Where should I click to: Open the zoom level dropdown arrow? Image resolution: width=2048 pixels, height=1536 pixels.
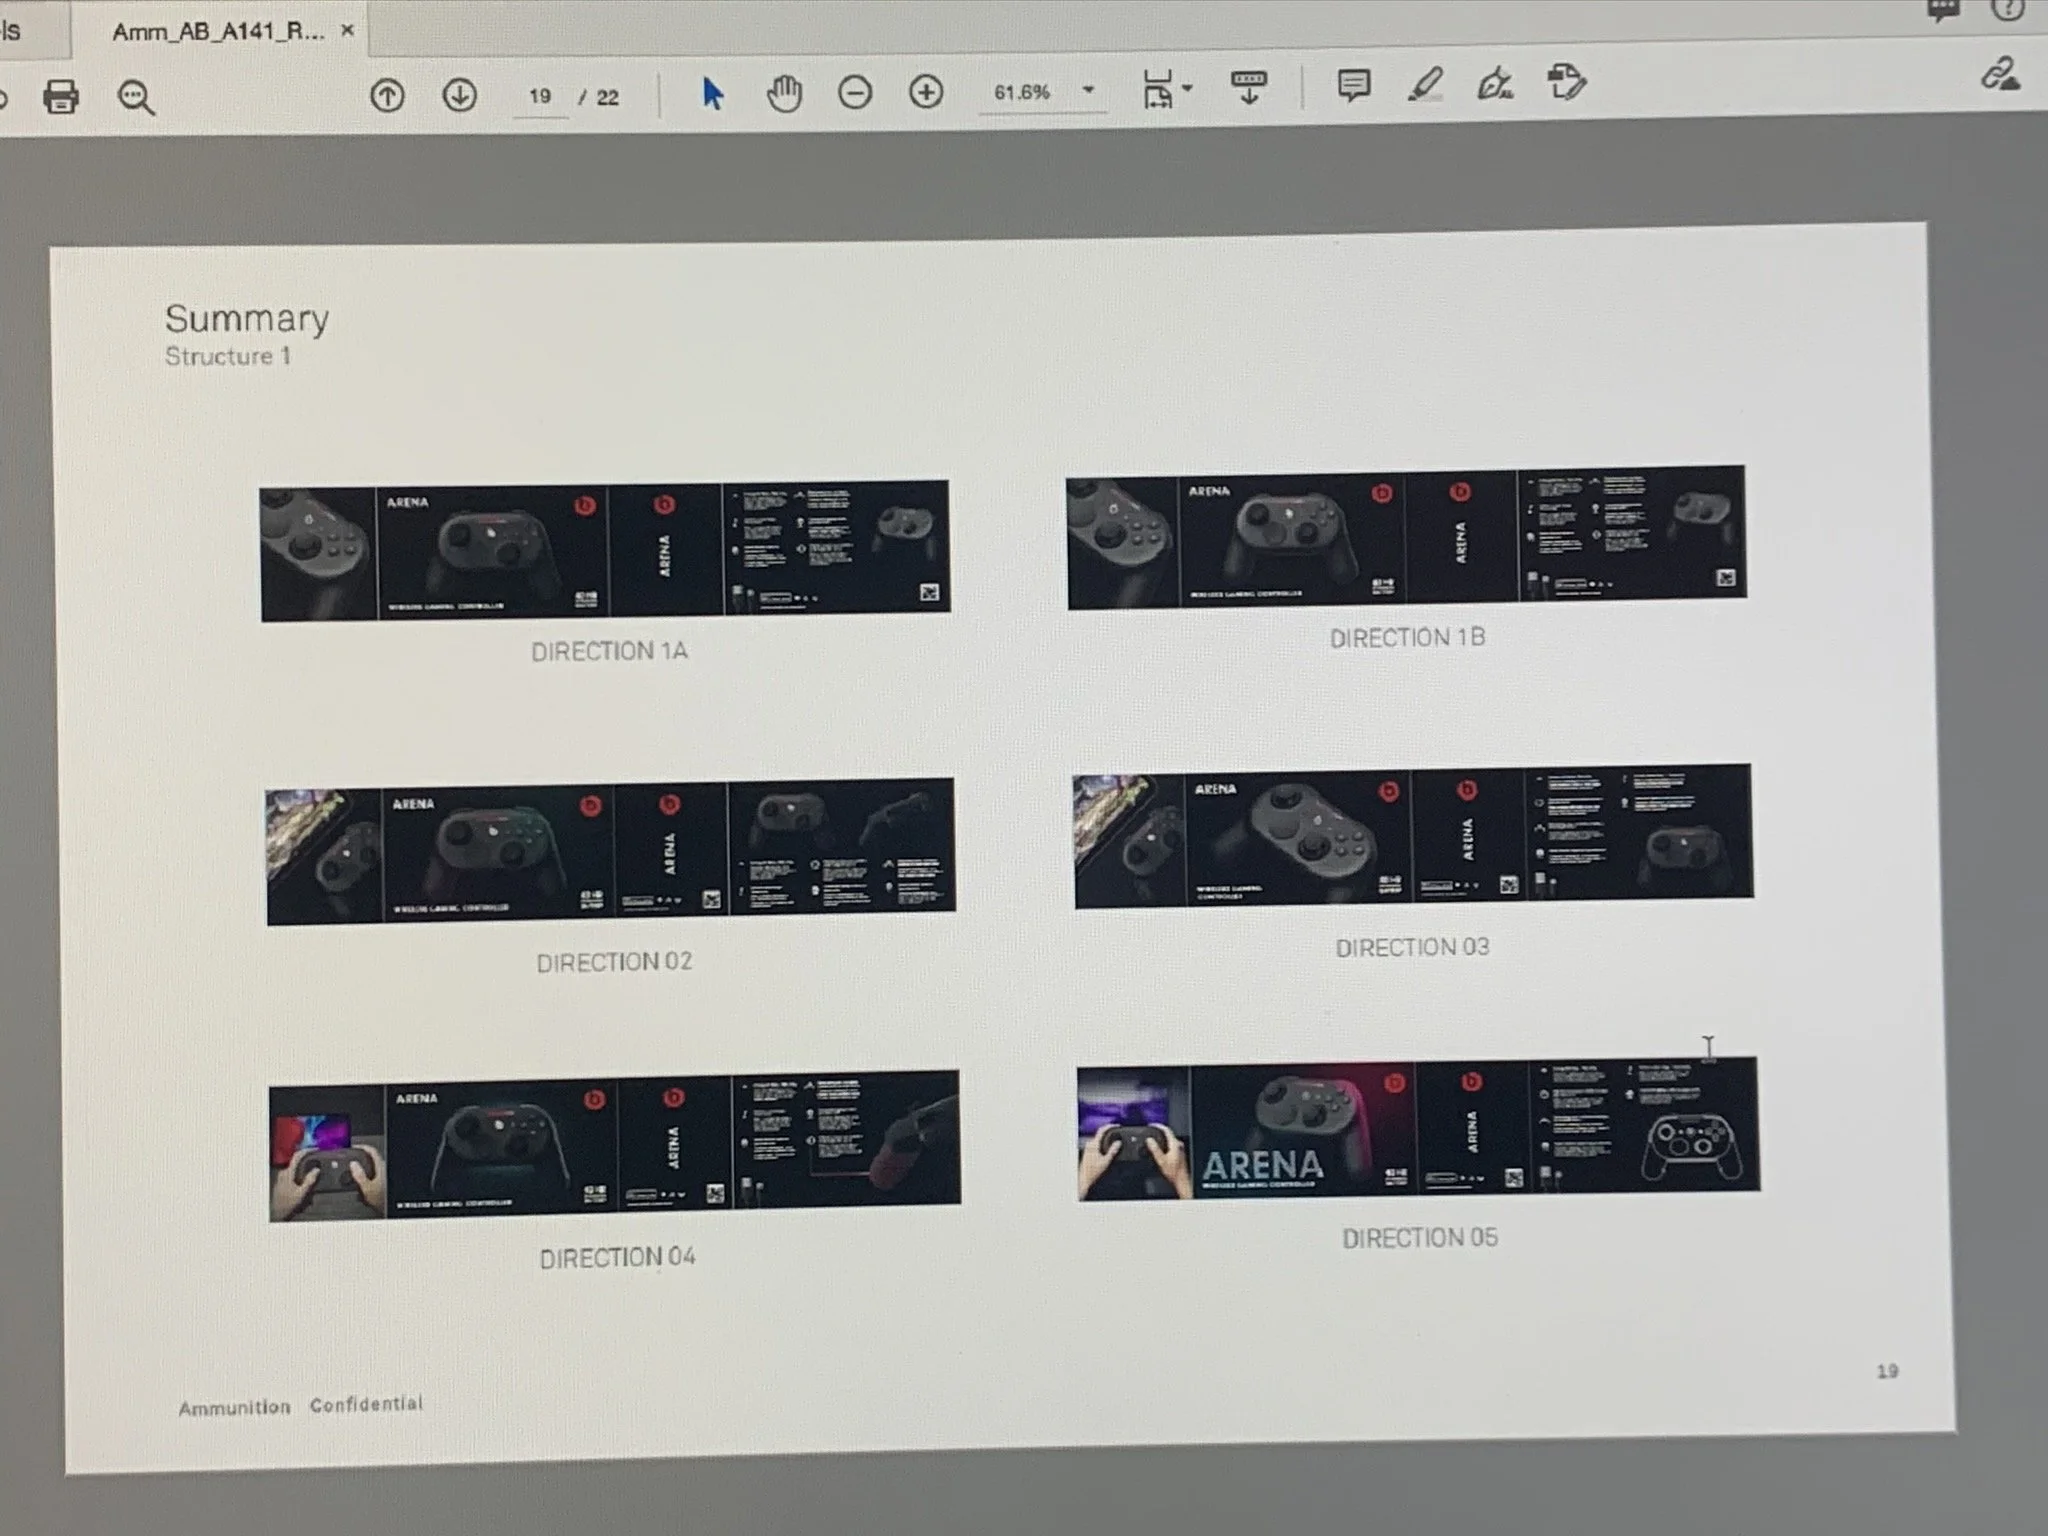click(1089, 90)
